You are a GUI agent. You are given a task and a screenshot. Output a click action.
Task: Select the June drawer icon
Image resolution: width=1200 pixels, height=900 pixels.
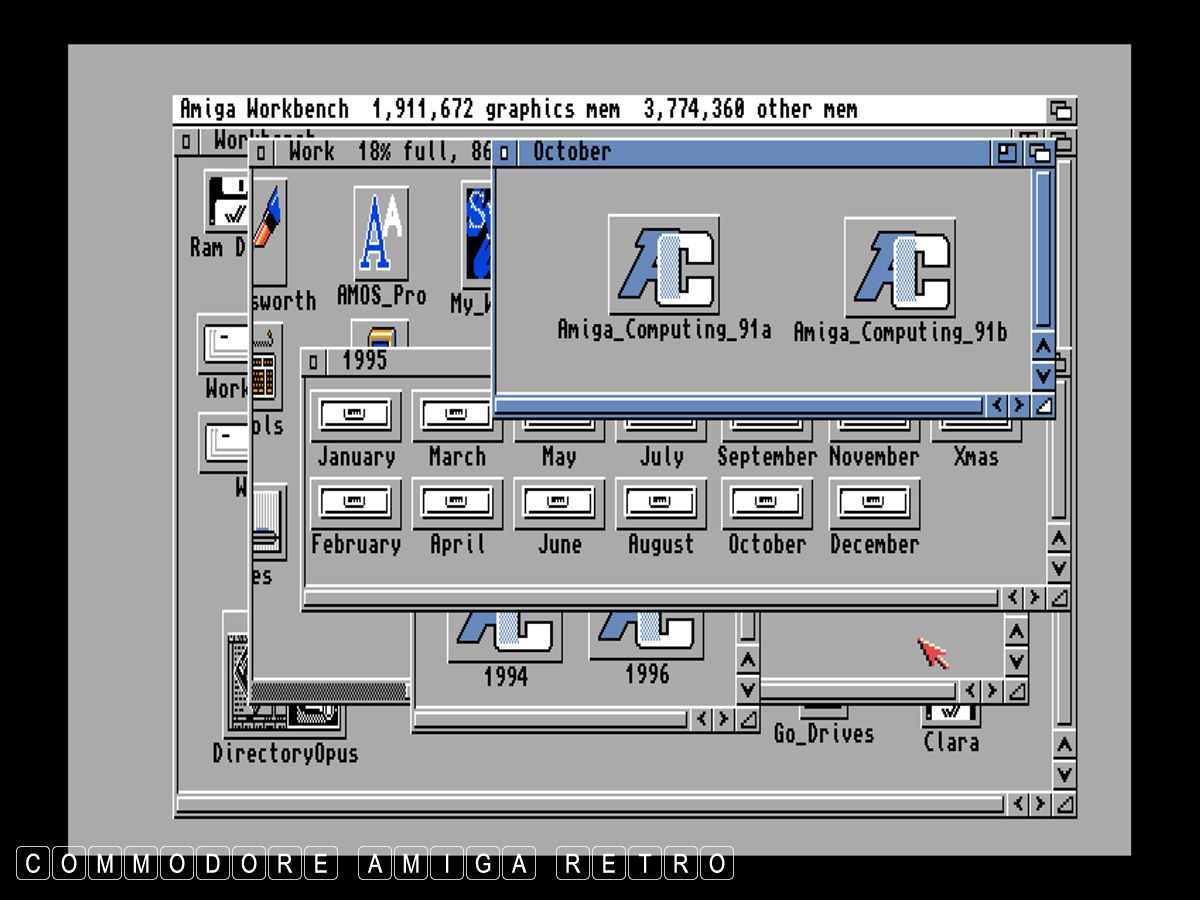[559, 504]
